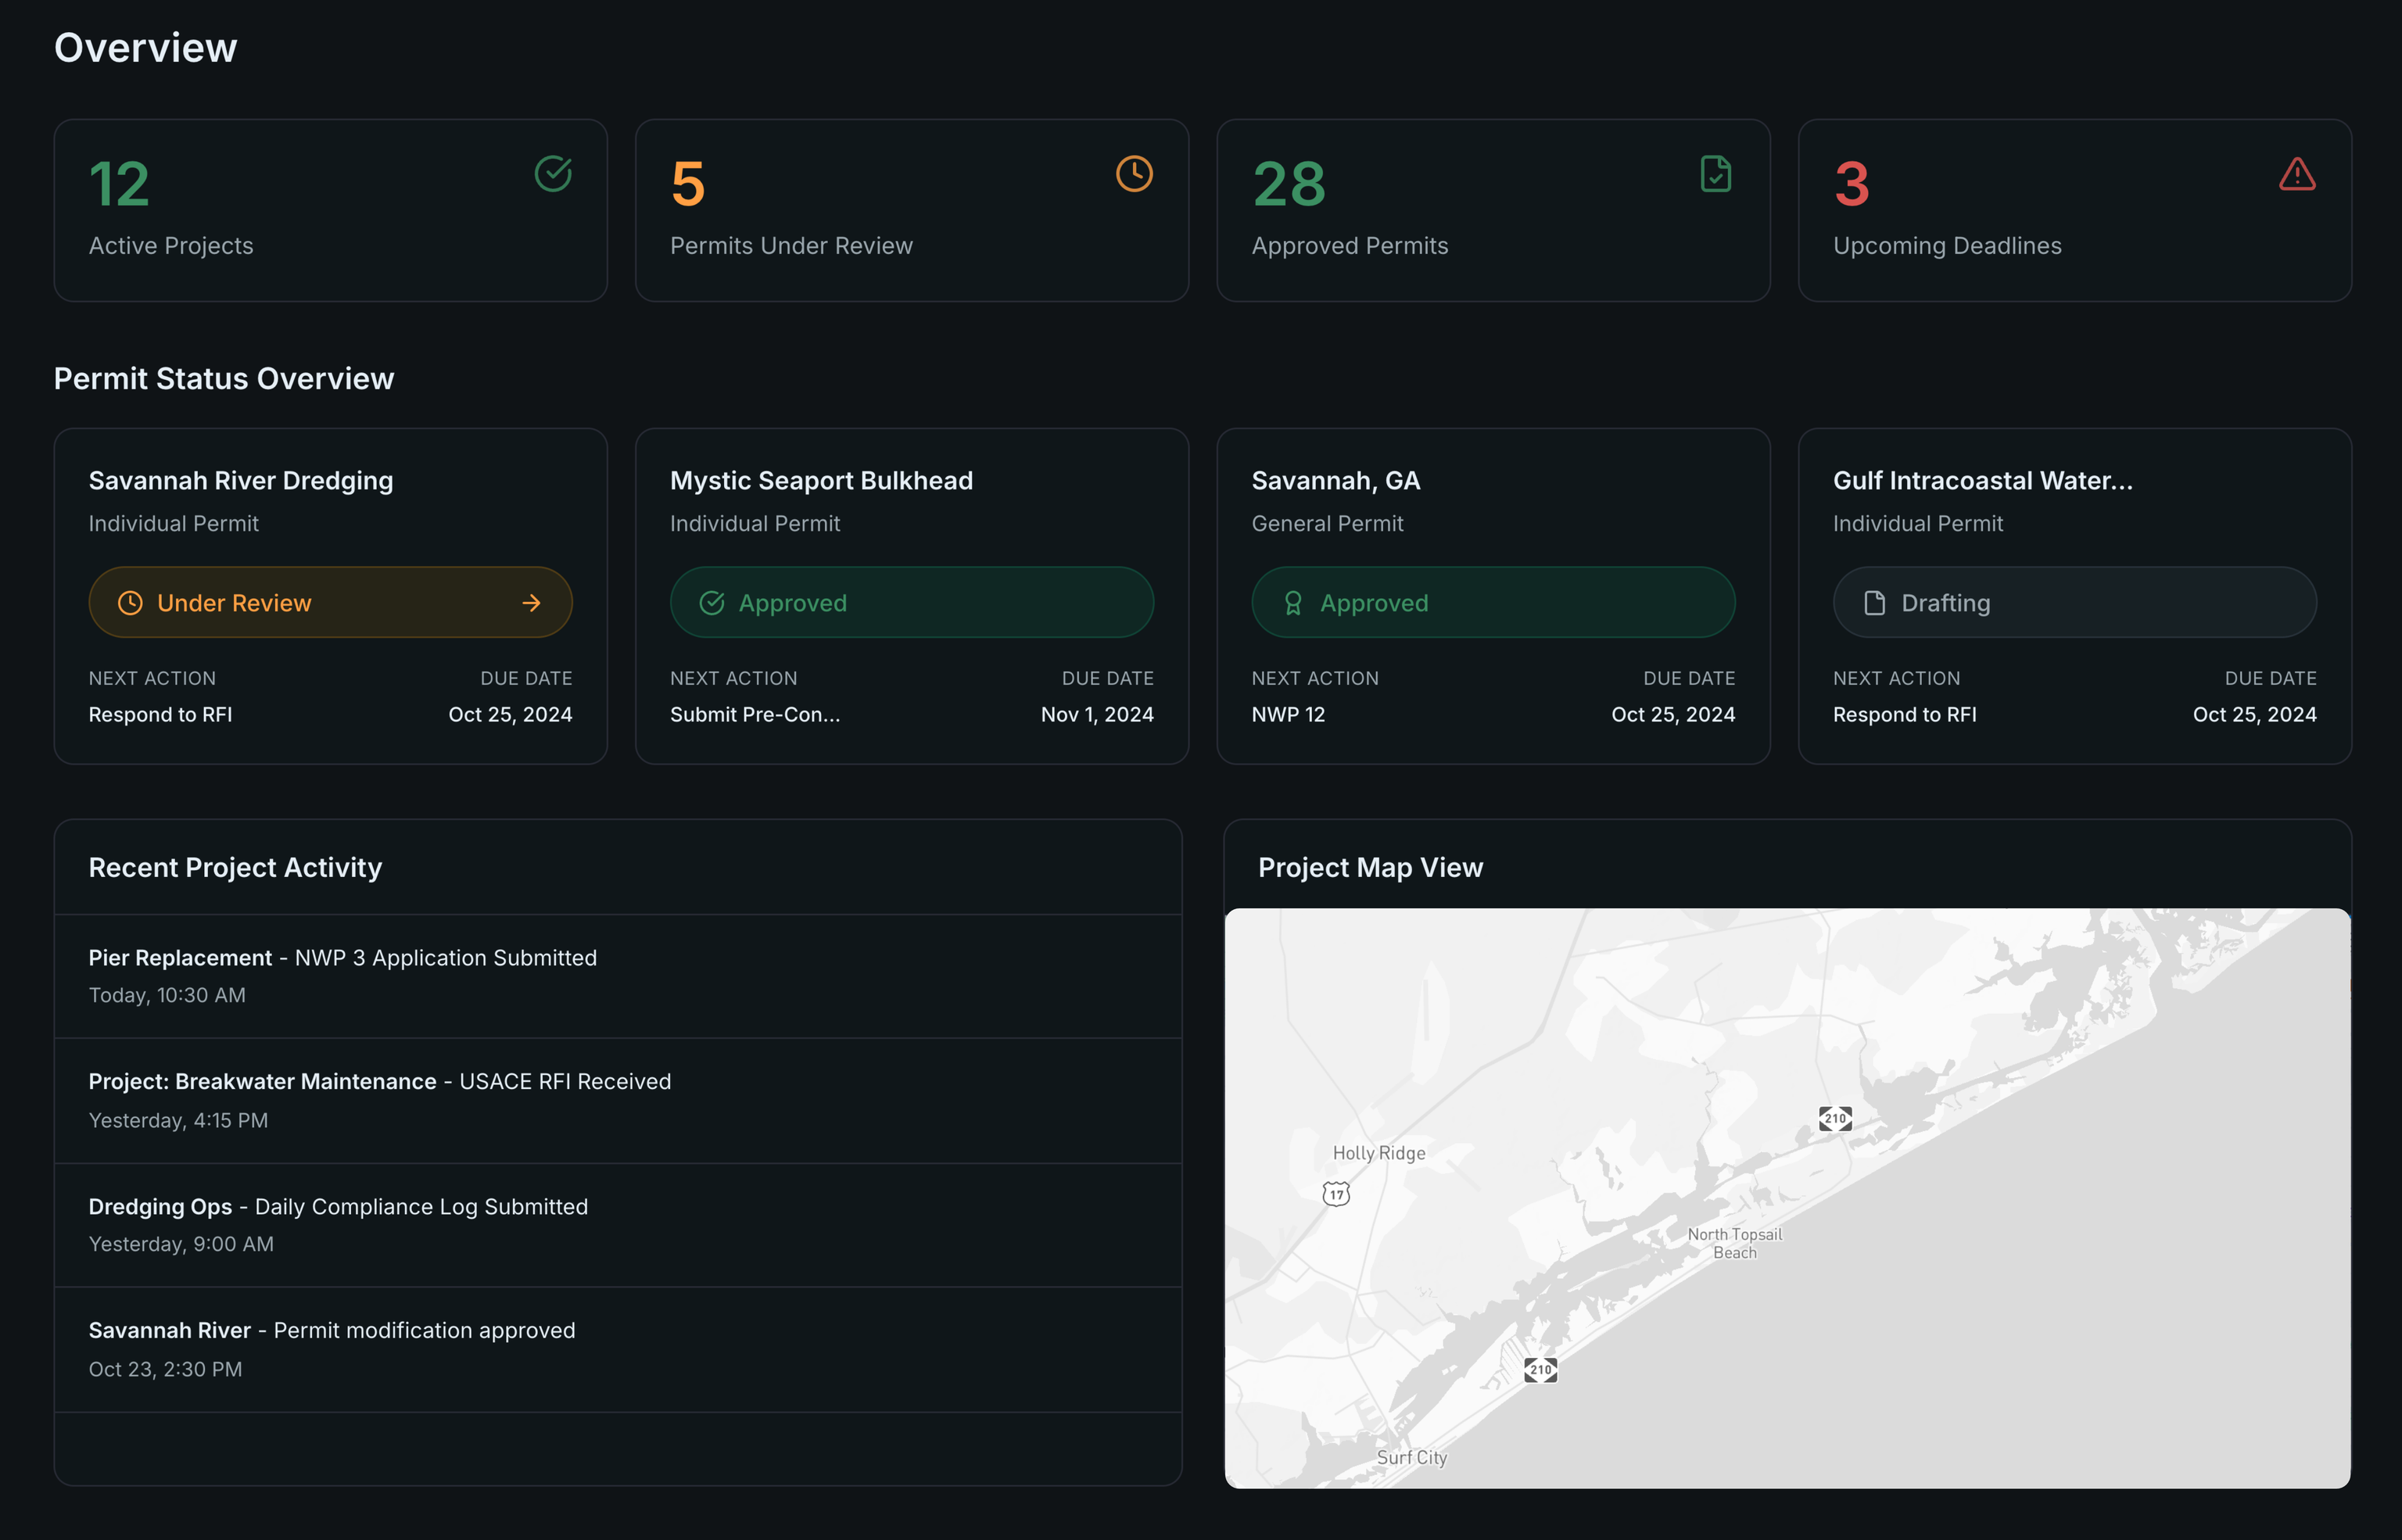The image size is (2402, 1540).
Task: Select the Route 210 shield marker on the map
Action: [x=1835, y=1118]
